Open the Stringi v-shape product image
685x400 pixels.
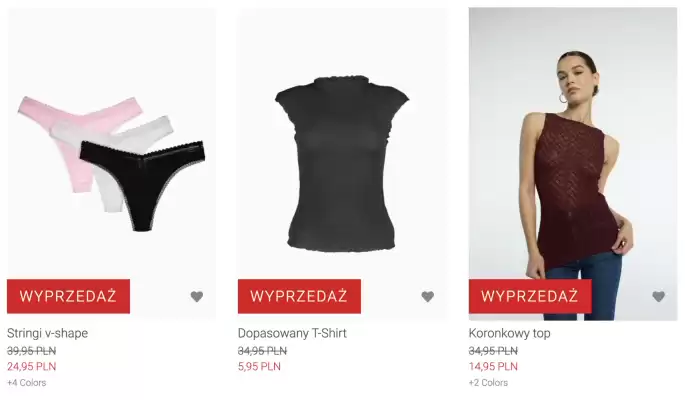click(x=111, y=164)
